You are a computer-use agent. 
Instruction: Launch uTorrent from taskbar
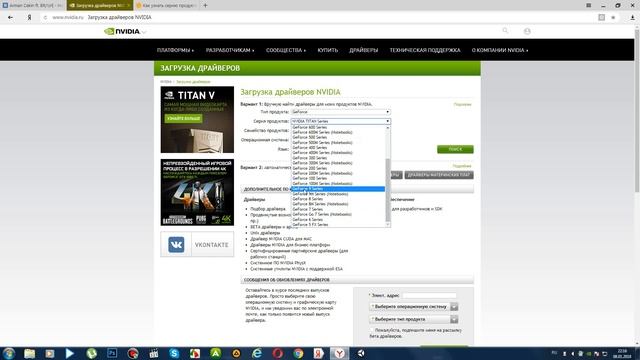point(91,353)
